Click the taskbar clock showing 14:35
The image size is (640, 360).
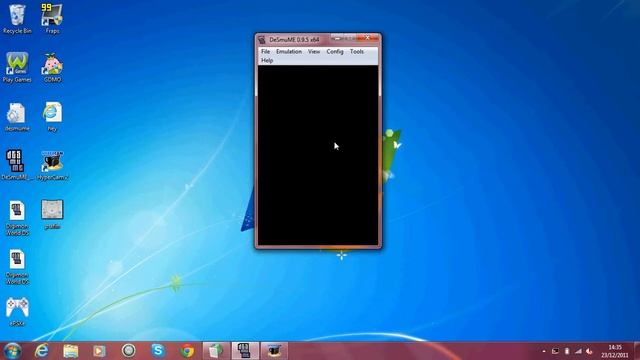615,351
